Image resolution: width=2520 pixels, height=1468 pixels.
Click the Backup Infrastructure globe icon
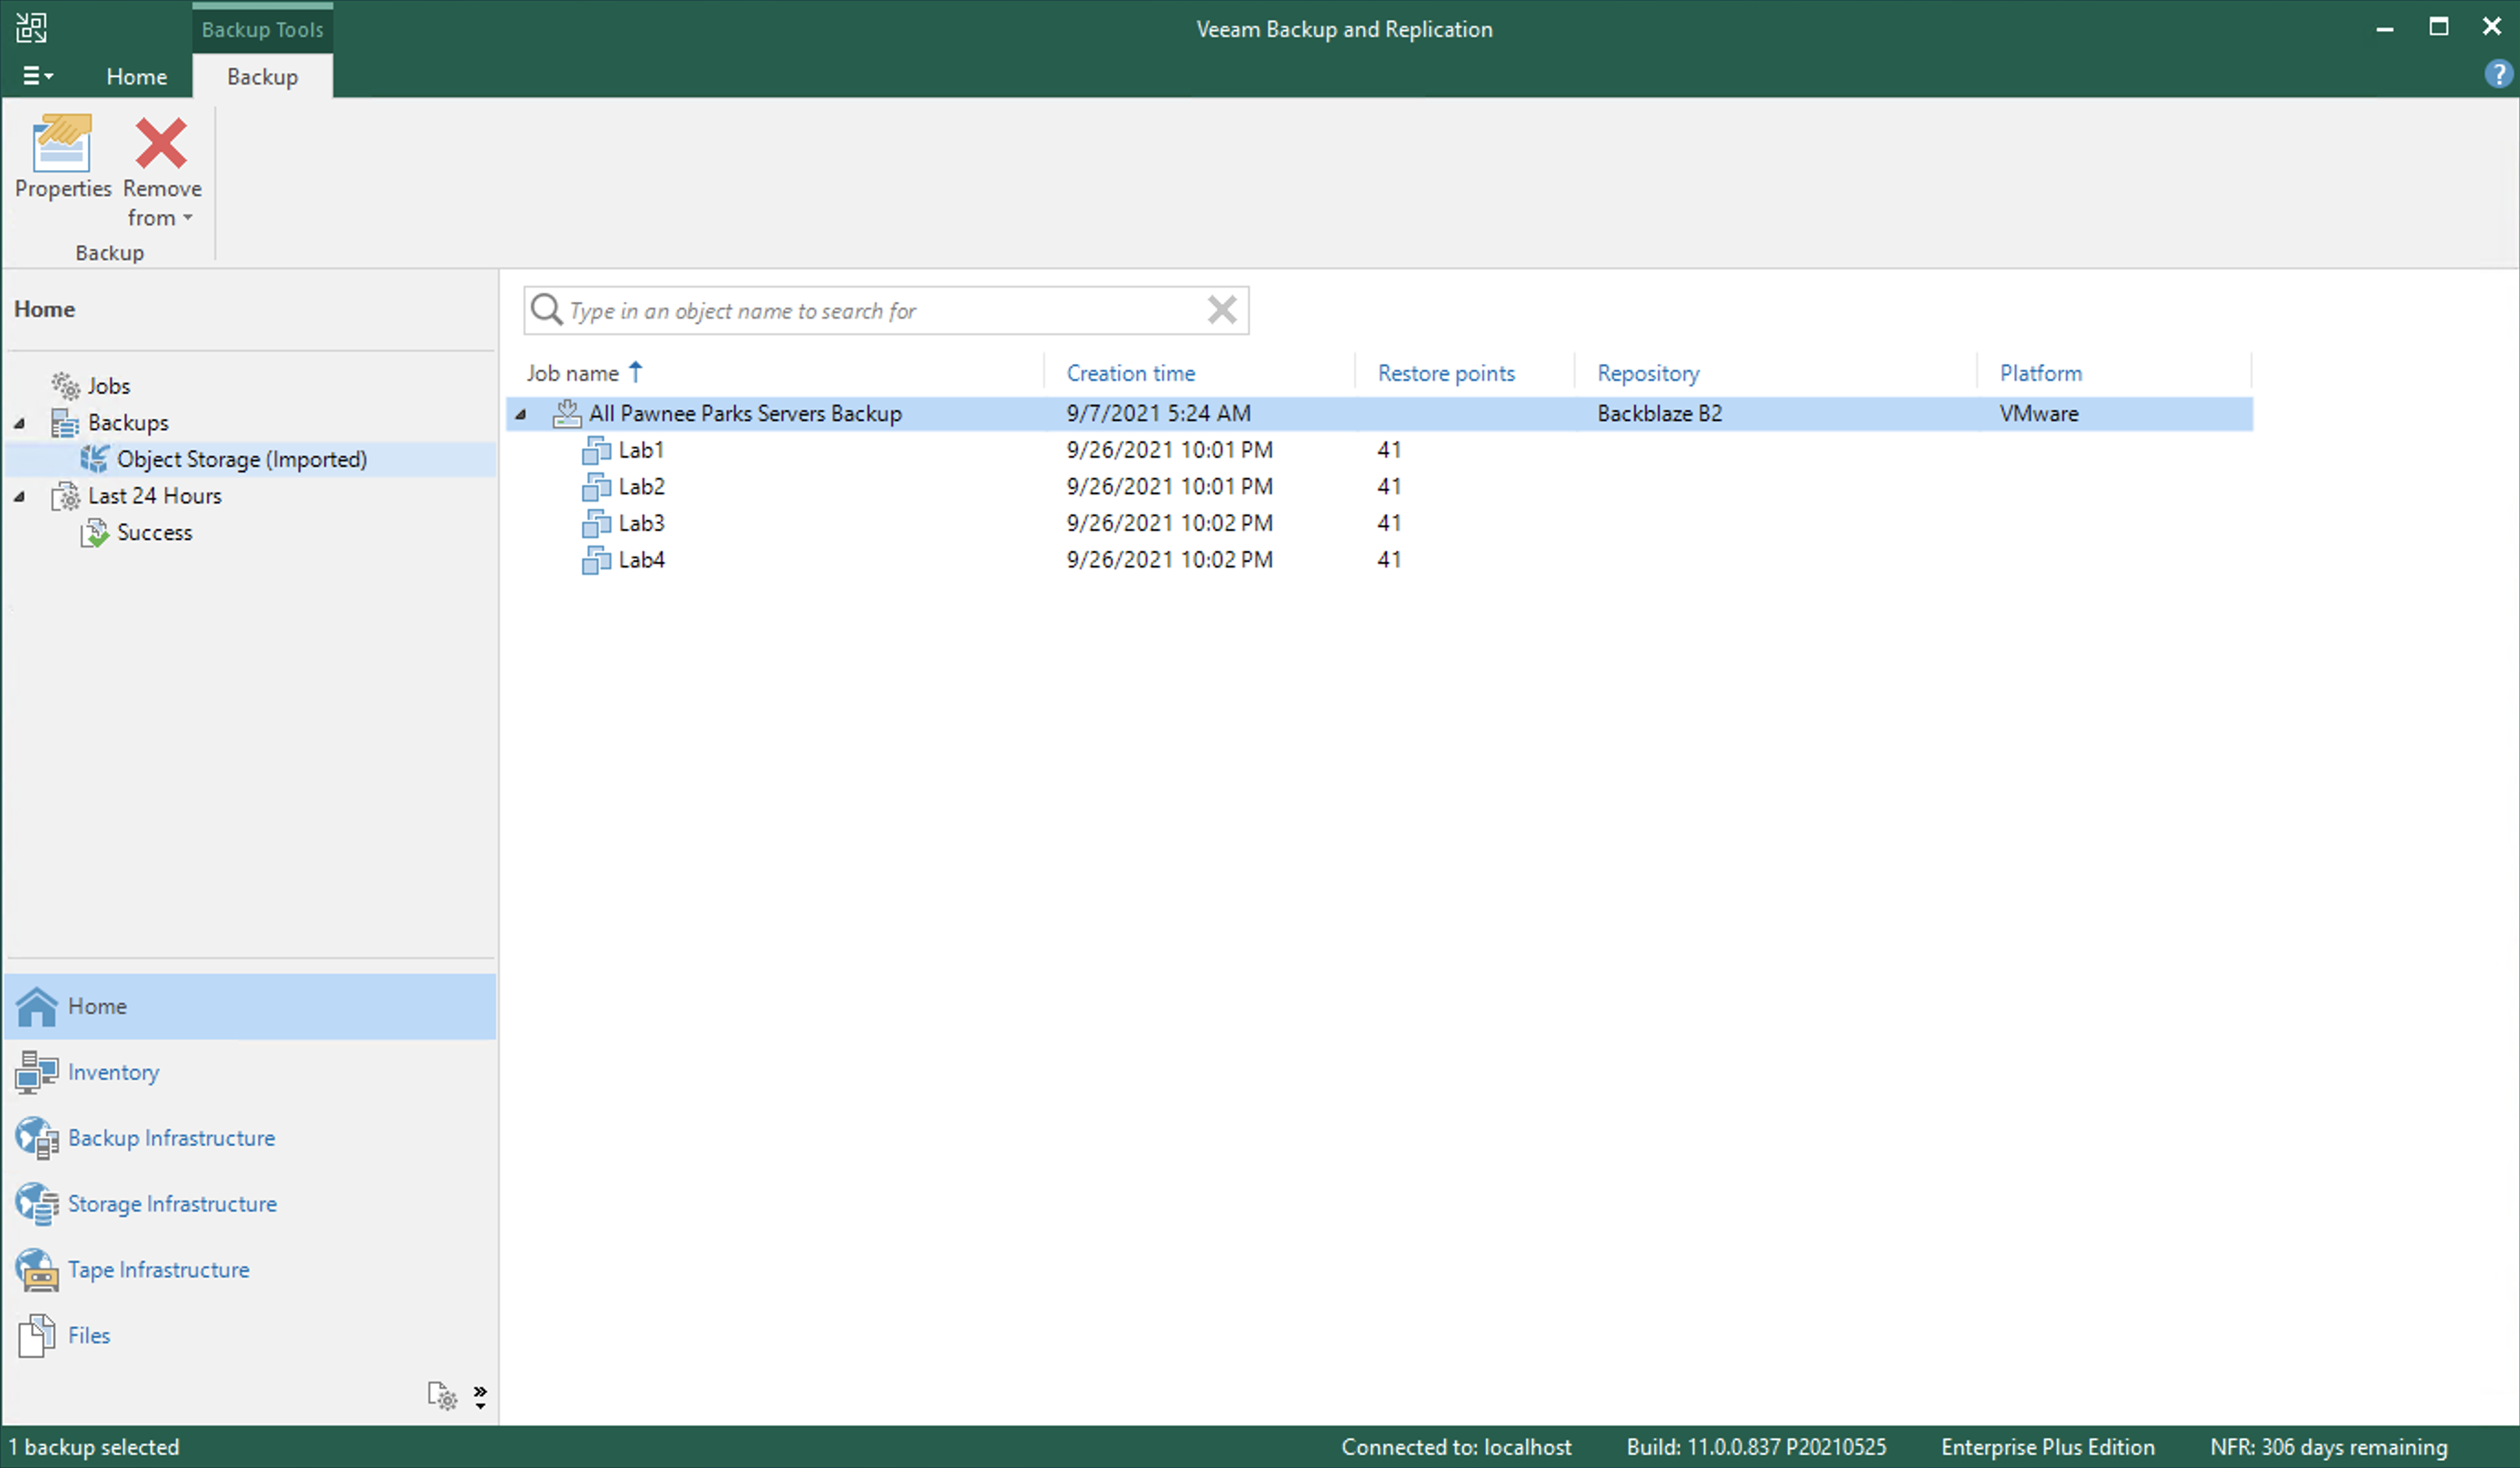[37, 1139]
